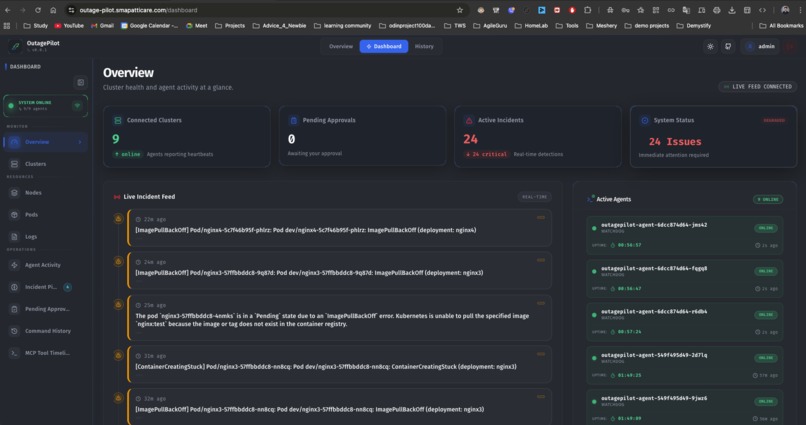Open the Nodes page in the sidebar

pos(45,193)
